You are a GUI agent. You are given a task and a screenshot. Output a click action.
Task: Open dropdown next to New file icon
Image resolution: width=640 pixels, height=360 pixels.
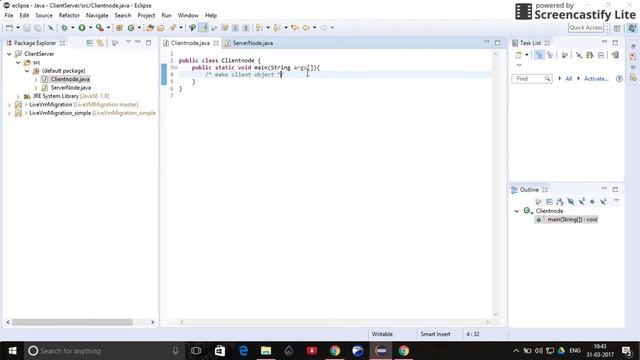point(18,28)
